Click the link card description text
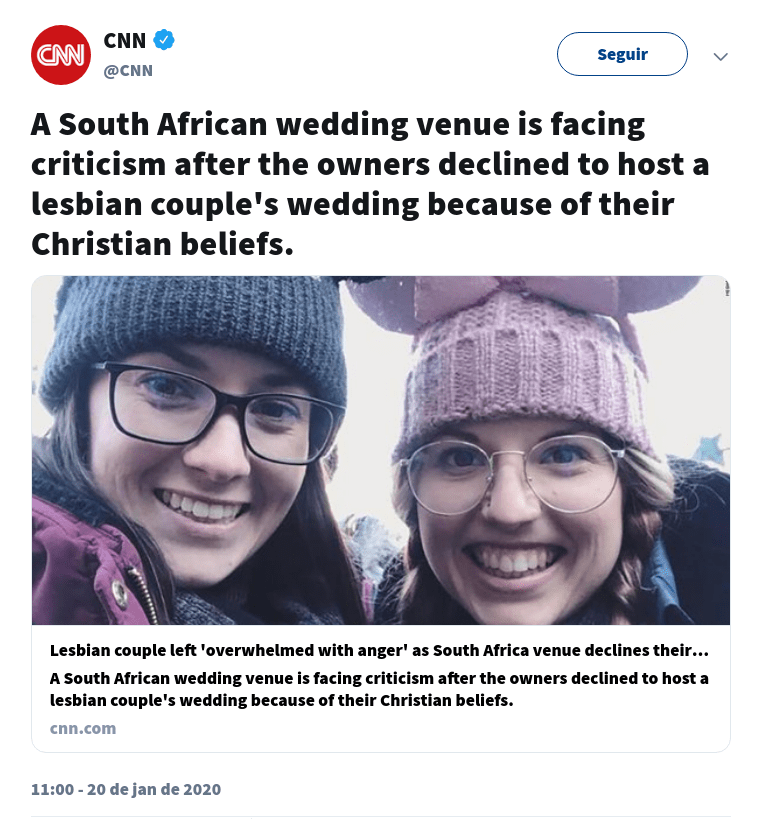Screen dimensions: 759x819 (x=379, y=690)
